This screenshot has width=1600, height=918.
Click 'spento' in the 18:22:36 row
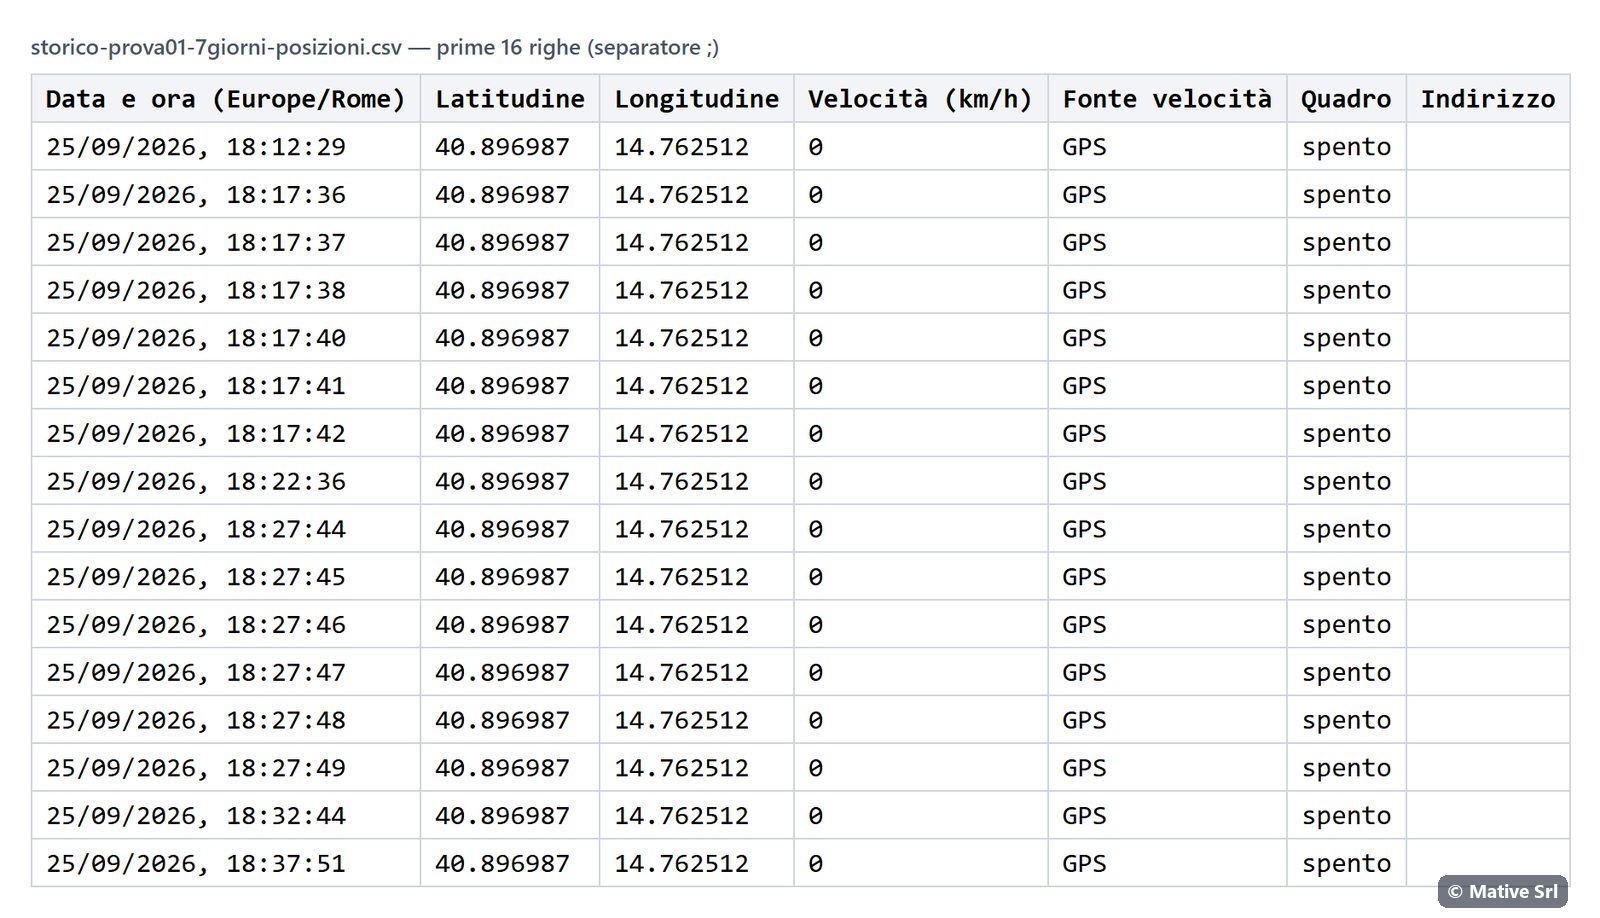1346,482
